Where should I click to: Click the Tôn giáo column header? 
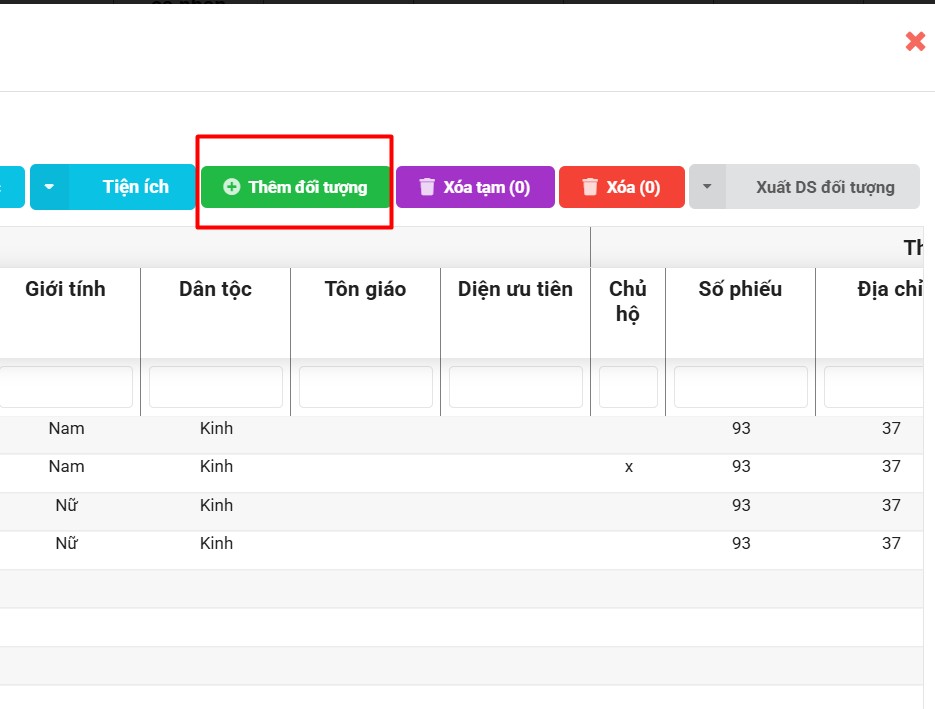[x=365, y=289]
